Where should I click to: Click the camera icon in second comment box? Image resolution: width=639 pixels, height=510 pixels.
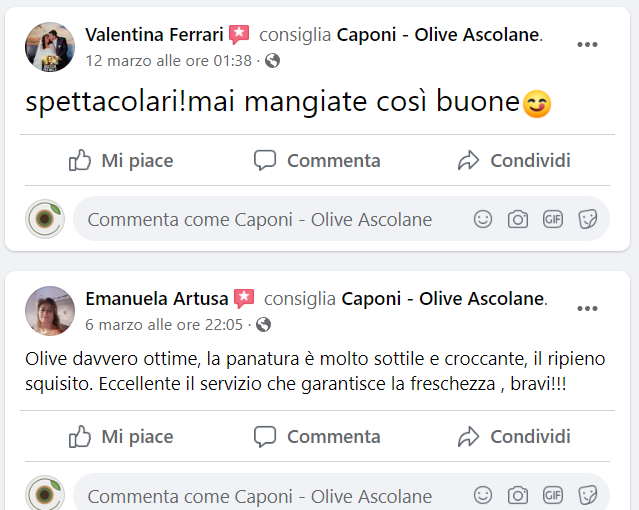point(517,495)
